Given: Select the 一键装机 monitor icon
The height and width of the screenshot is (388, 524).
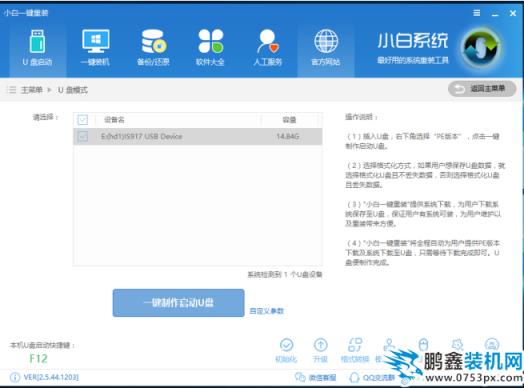Looking at the screenshot, I should [96, 41].
